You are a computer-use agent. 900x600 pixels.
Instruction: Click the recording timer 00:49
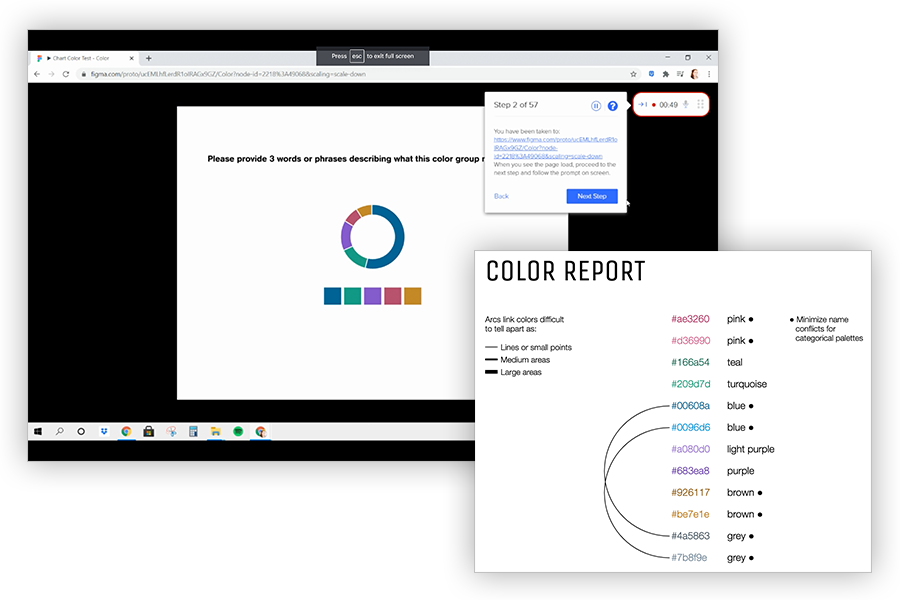pos(668,105)
